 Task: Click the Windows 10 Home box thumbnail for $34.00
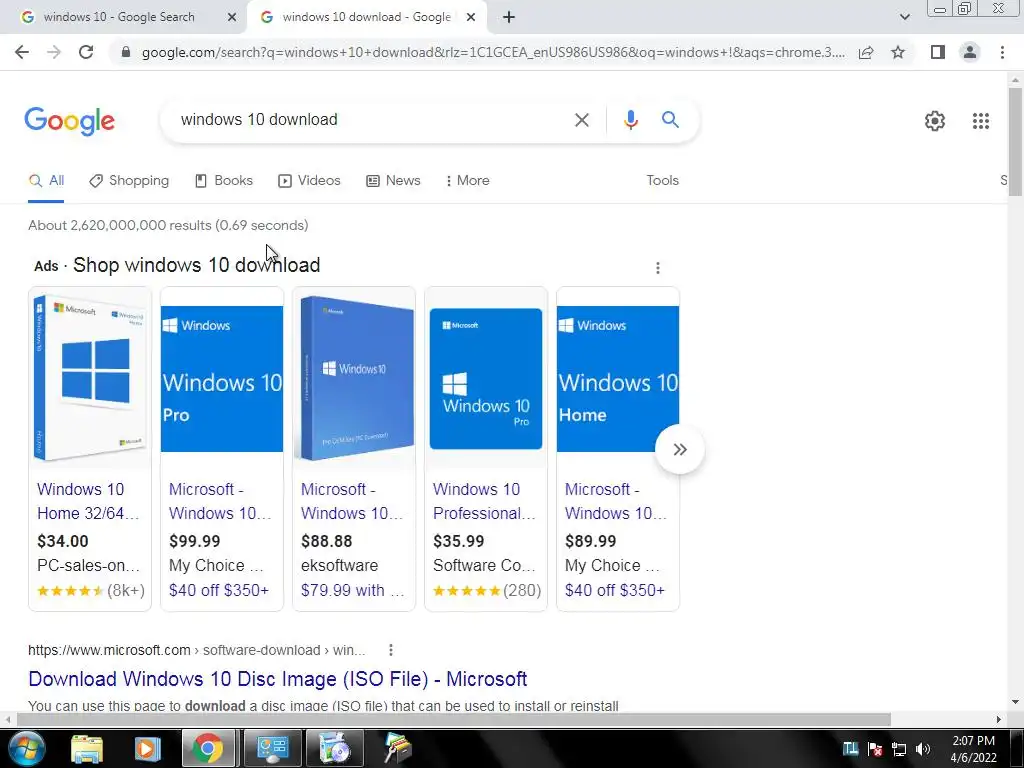pyautogui.click(x=90, y=377)
